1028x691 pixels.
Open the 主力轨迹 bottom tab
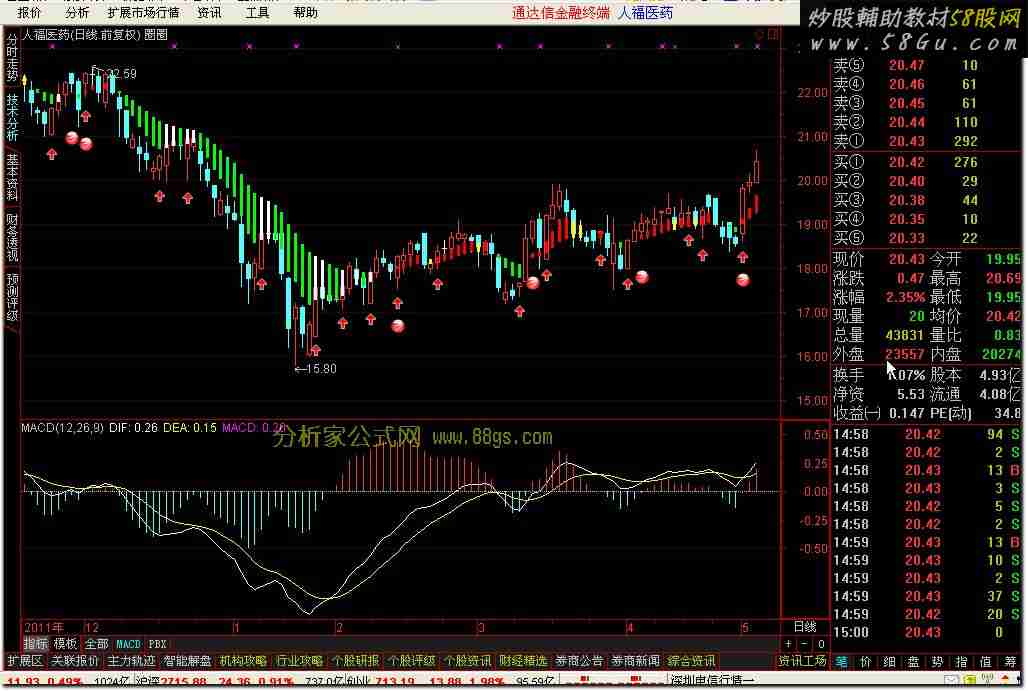click(131, 661)
